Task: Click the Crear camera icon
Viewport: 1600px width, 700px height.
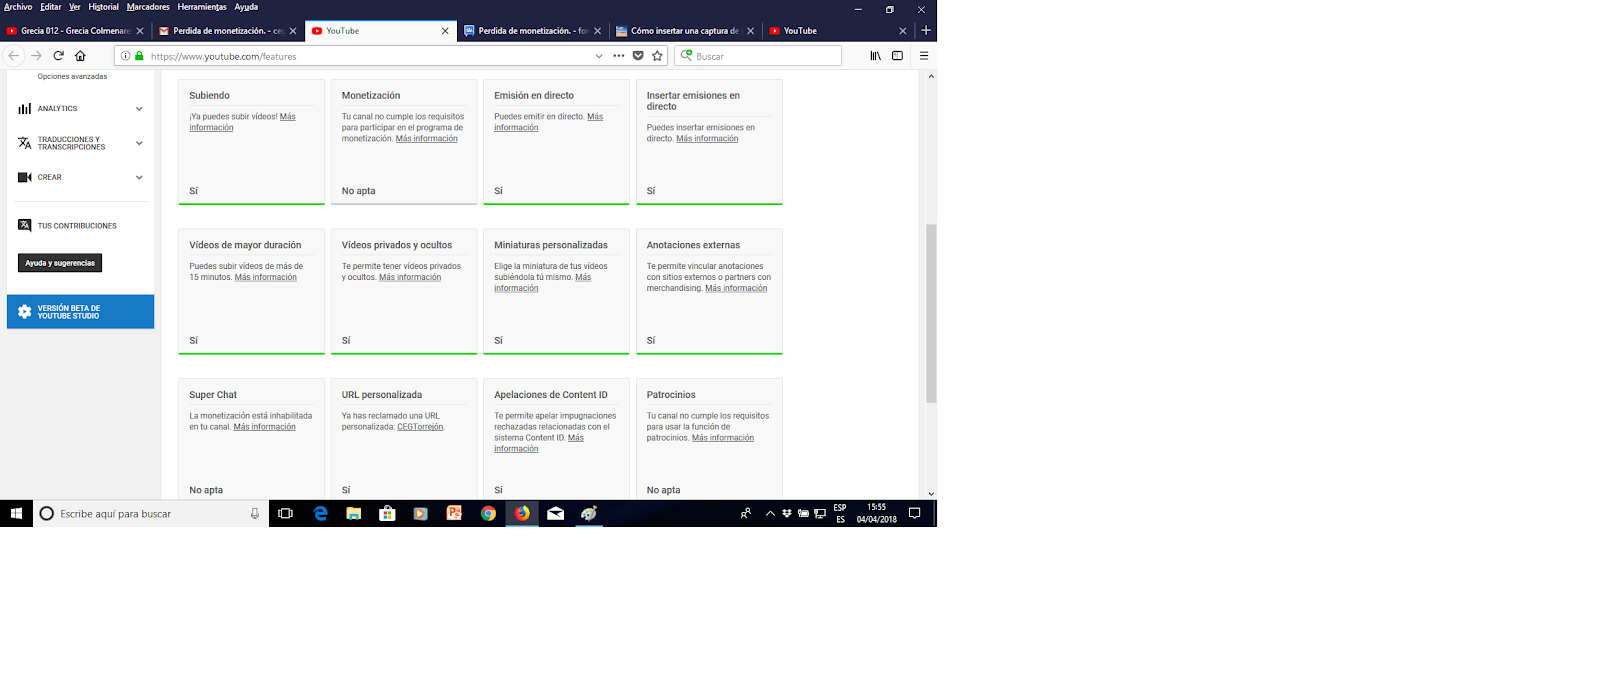Action: pos(24,177)
